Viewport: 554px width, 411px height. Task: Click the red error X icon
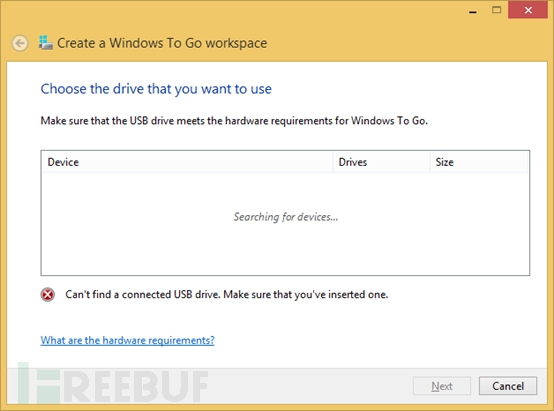(x=48, y=294)
